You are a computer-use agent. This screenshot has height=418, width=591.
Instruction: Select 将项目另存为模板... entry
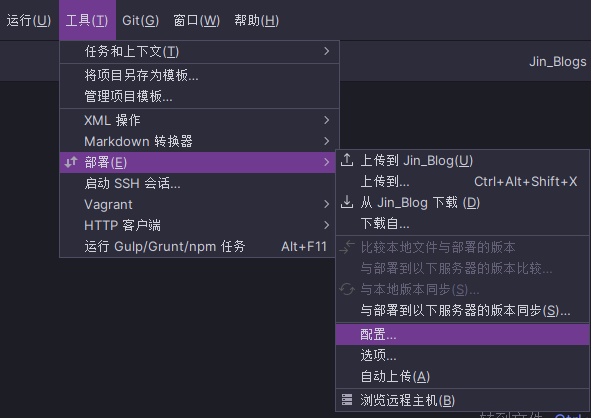click(200, 75)
